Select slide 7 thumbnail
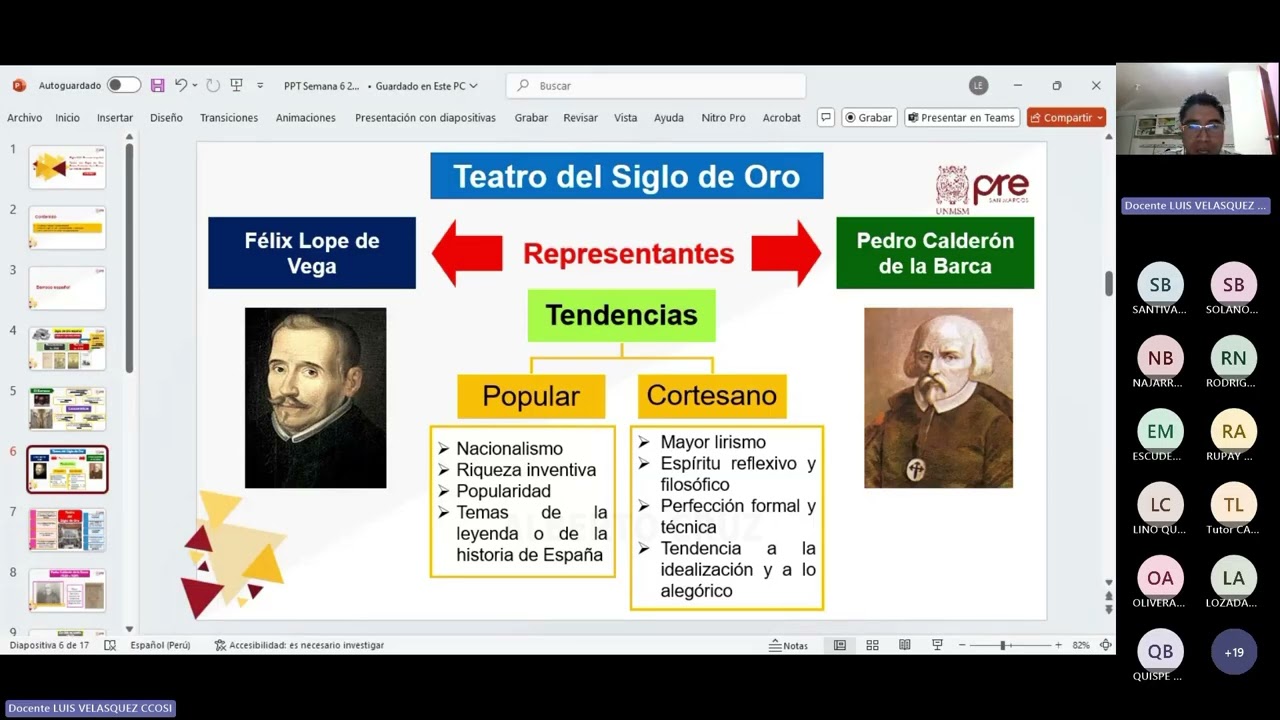The width and height of the screenshot is (1280, 720). click(67, 530)
